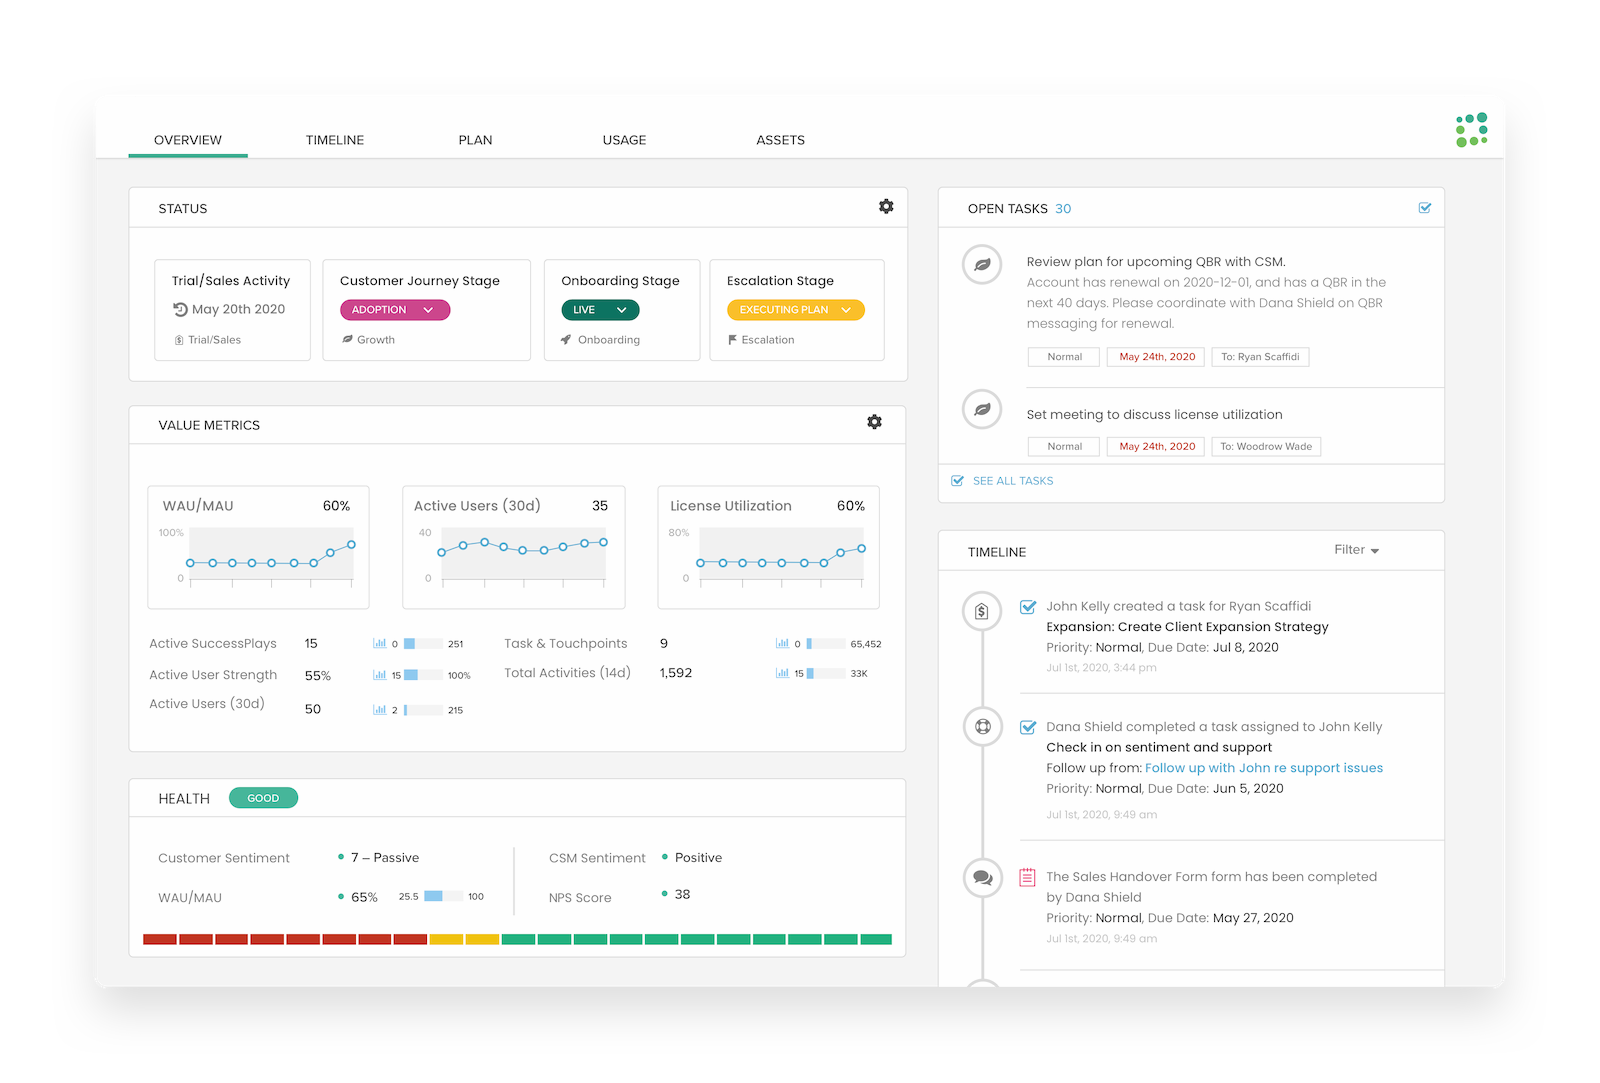Open Value Metrics settings gear
This screenshot has width=1600, height=1083.
point(874,422)
